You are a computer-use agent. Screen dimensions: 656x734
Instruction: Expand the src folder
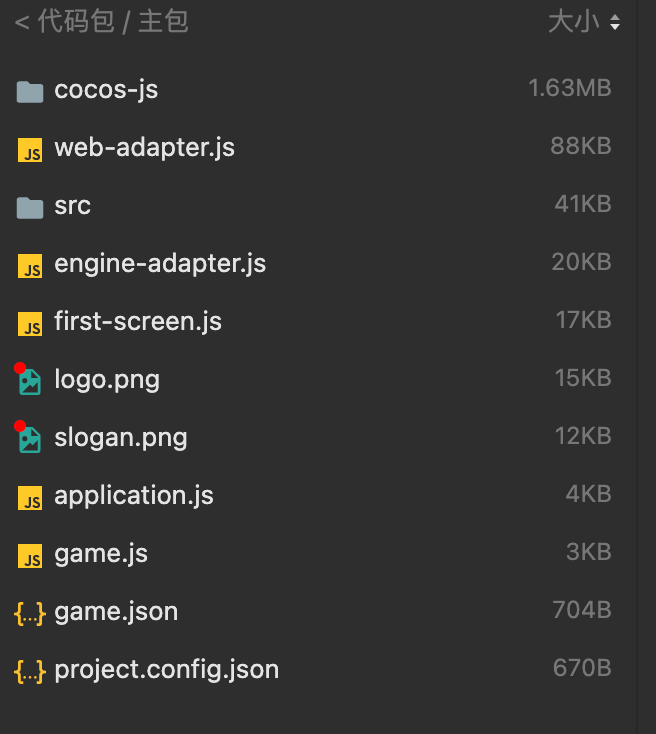point(72,206)
